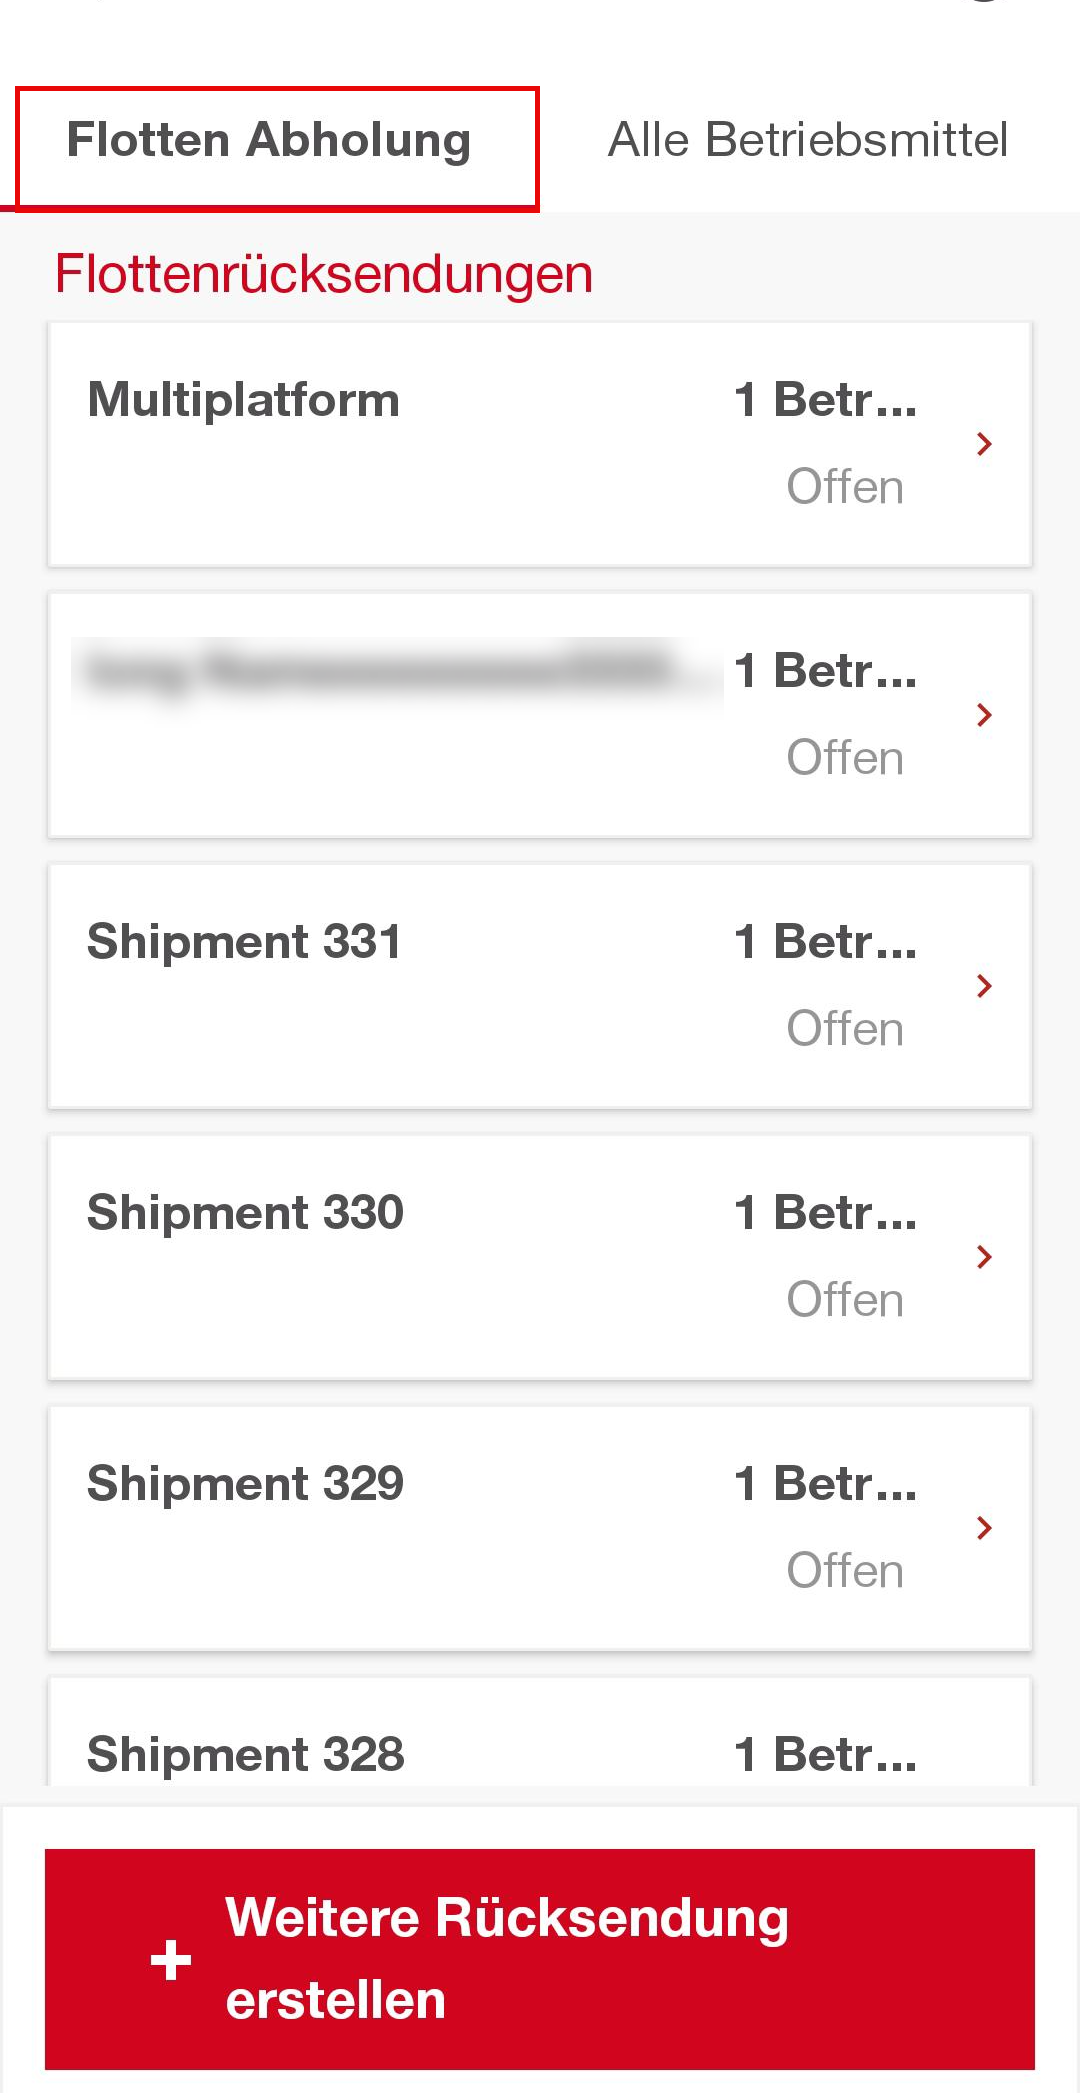Expand the blurred-name shipment chevron

coord(984,715)
